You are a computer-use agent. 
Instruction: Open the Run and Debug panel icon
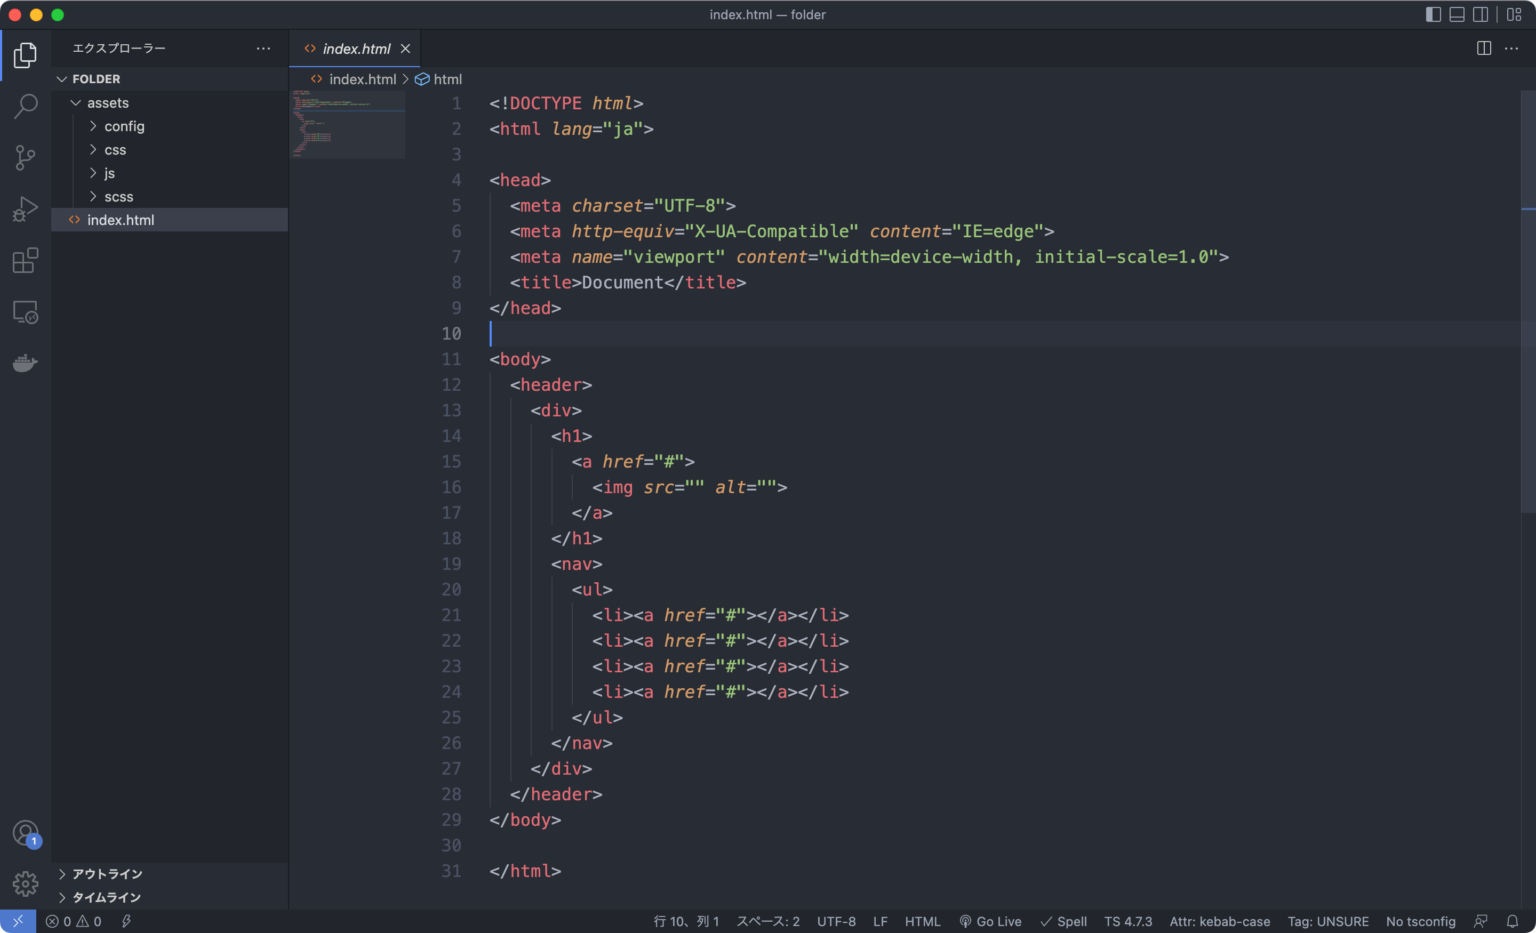25,209
